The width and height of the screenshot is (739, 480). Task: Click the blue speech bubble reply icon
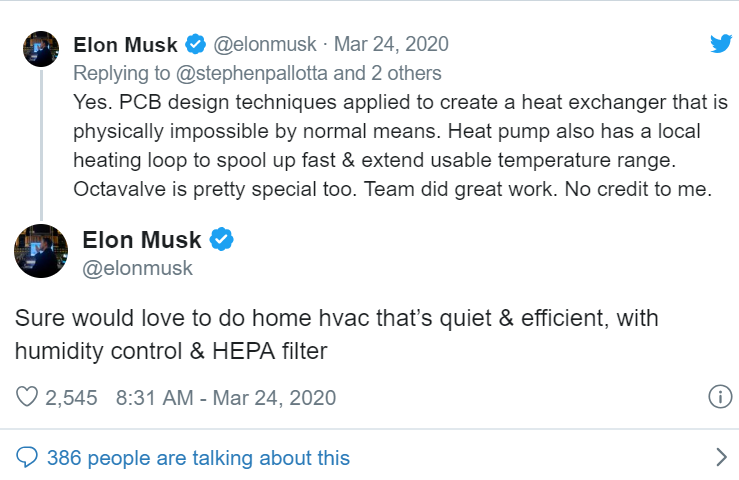click(27, 458)
